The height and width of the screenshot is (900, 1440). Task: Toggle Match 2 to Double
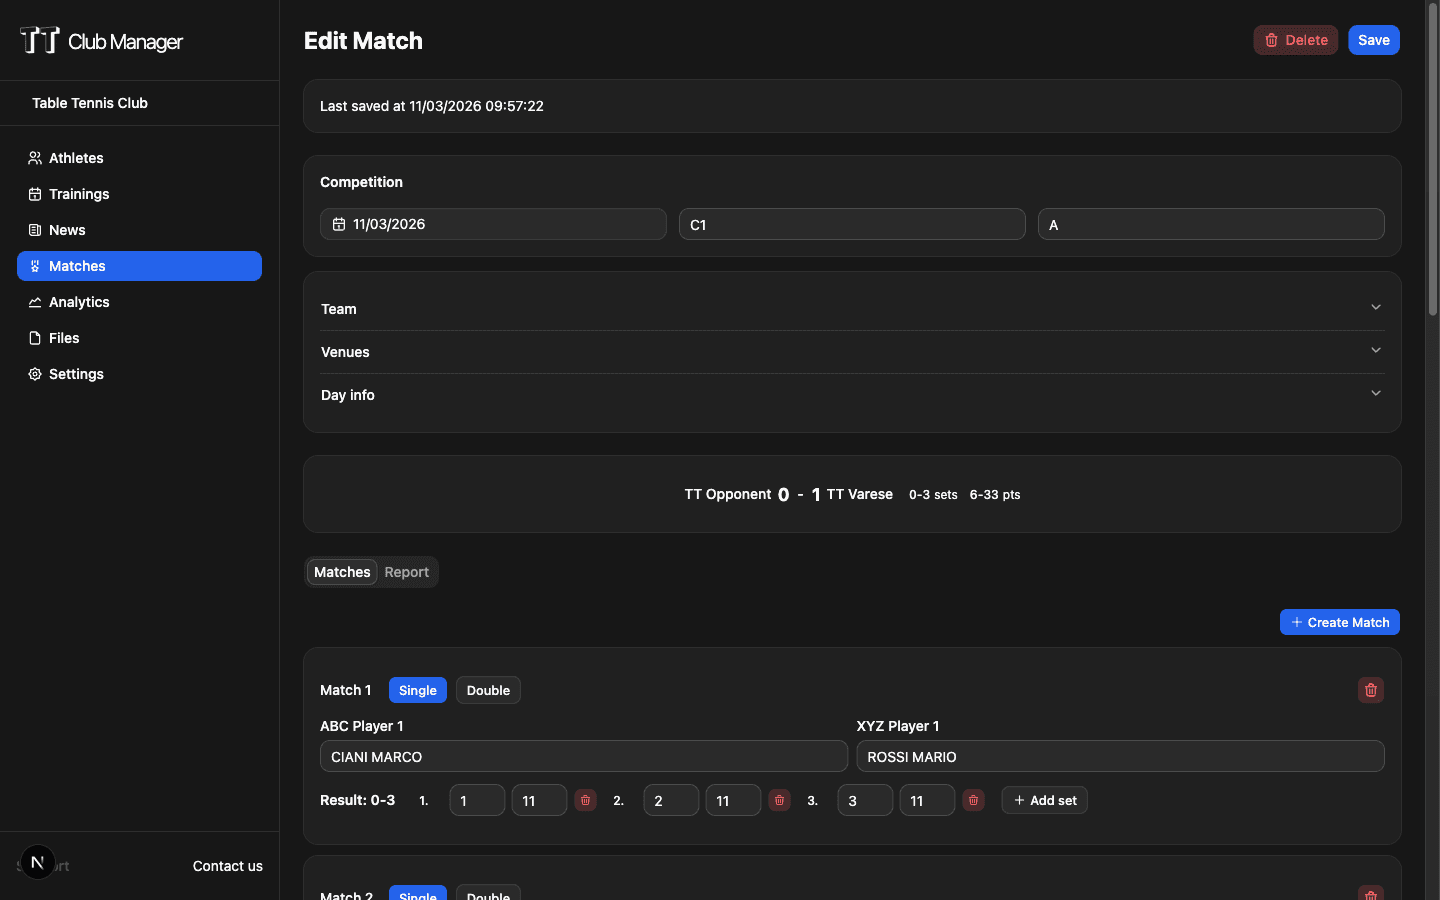point(488,895)
